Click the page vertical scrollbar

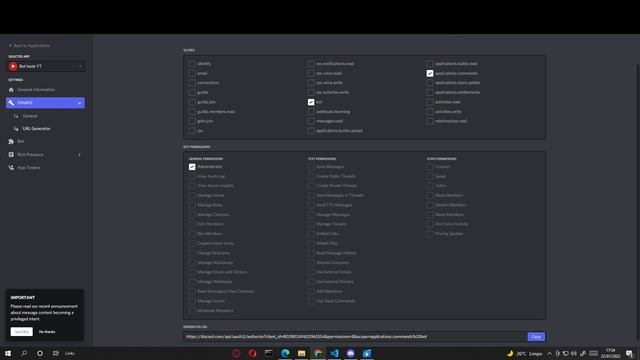638,202
